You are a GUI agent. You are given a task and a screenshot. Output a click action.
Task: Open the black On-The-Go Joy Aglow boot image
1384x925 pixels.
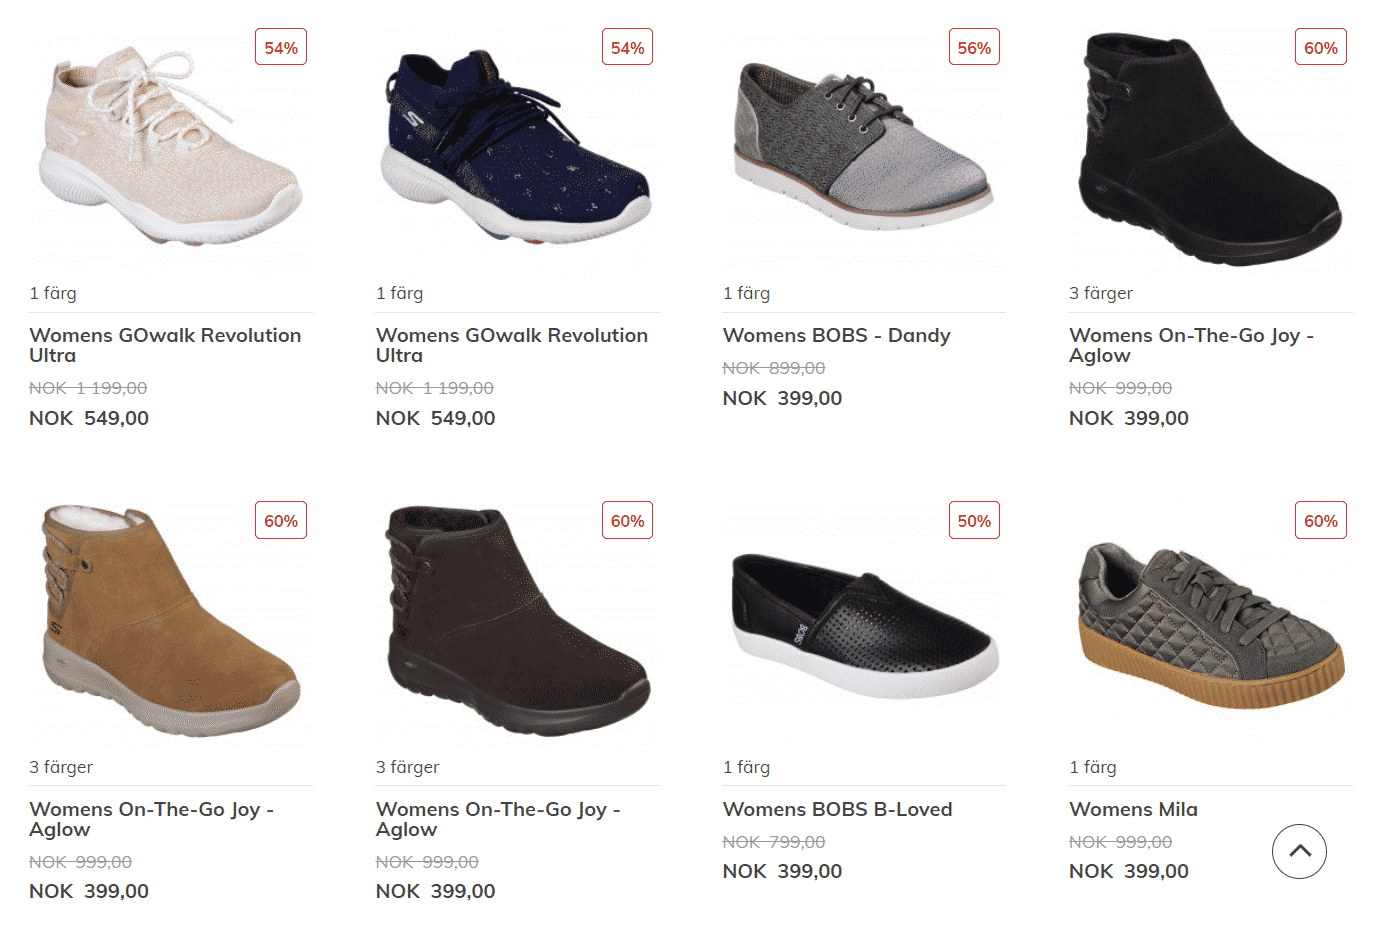coord(1210,148)
